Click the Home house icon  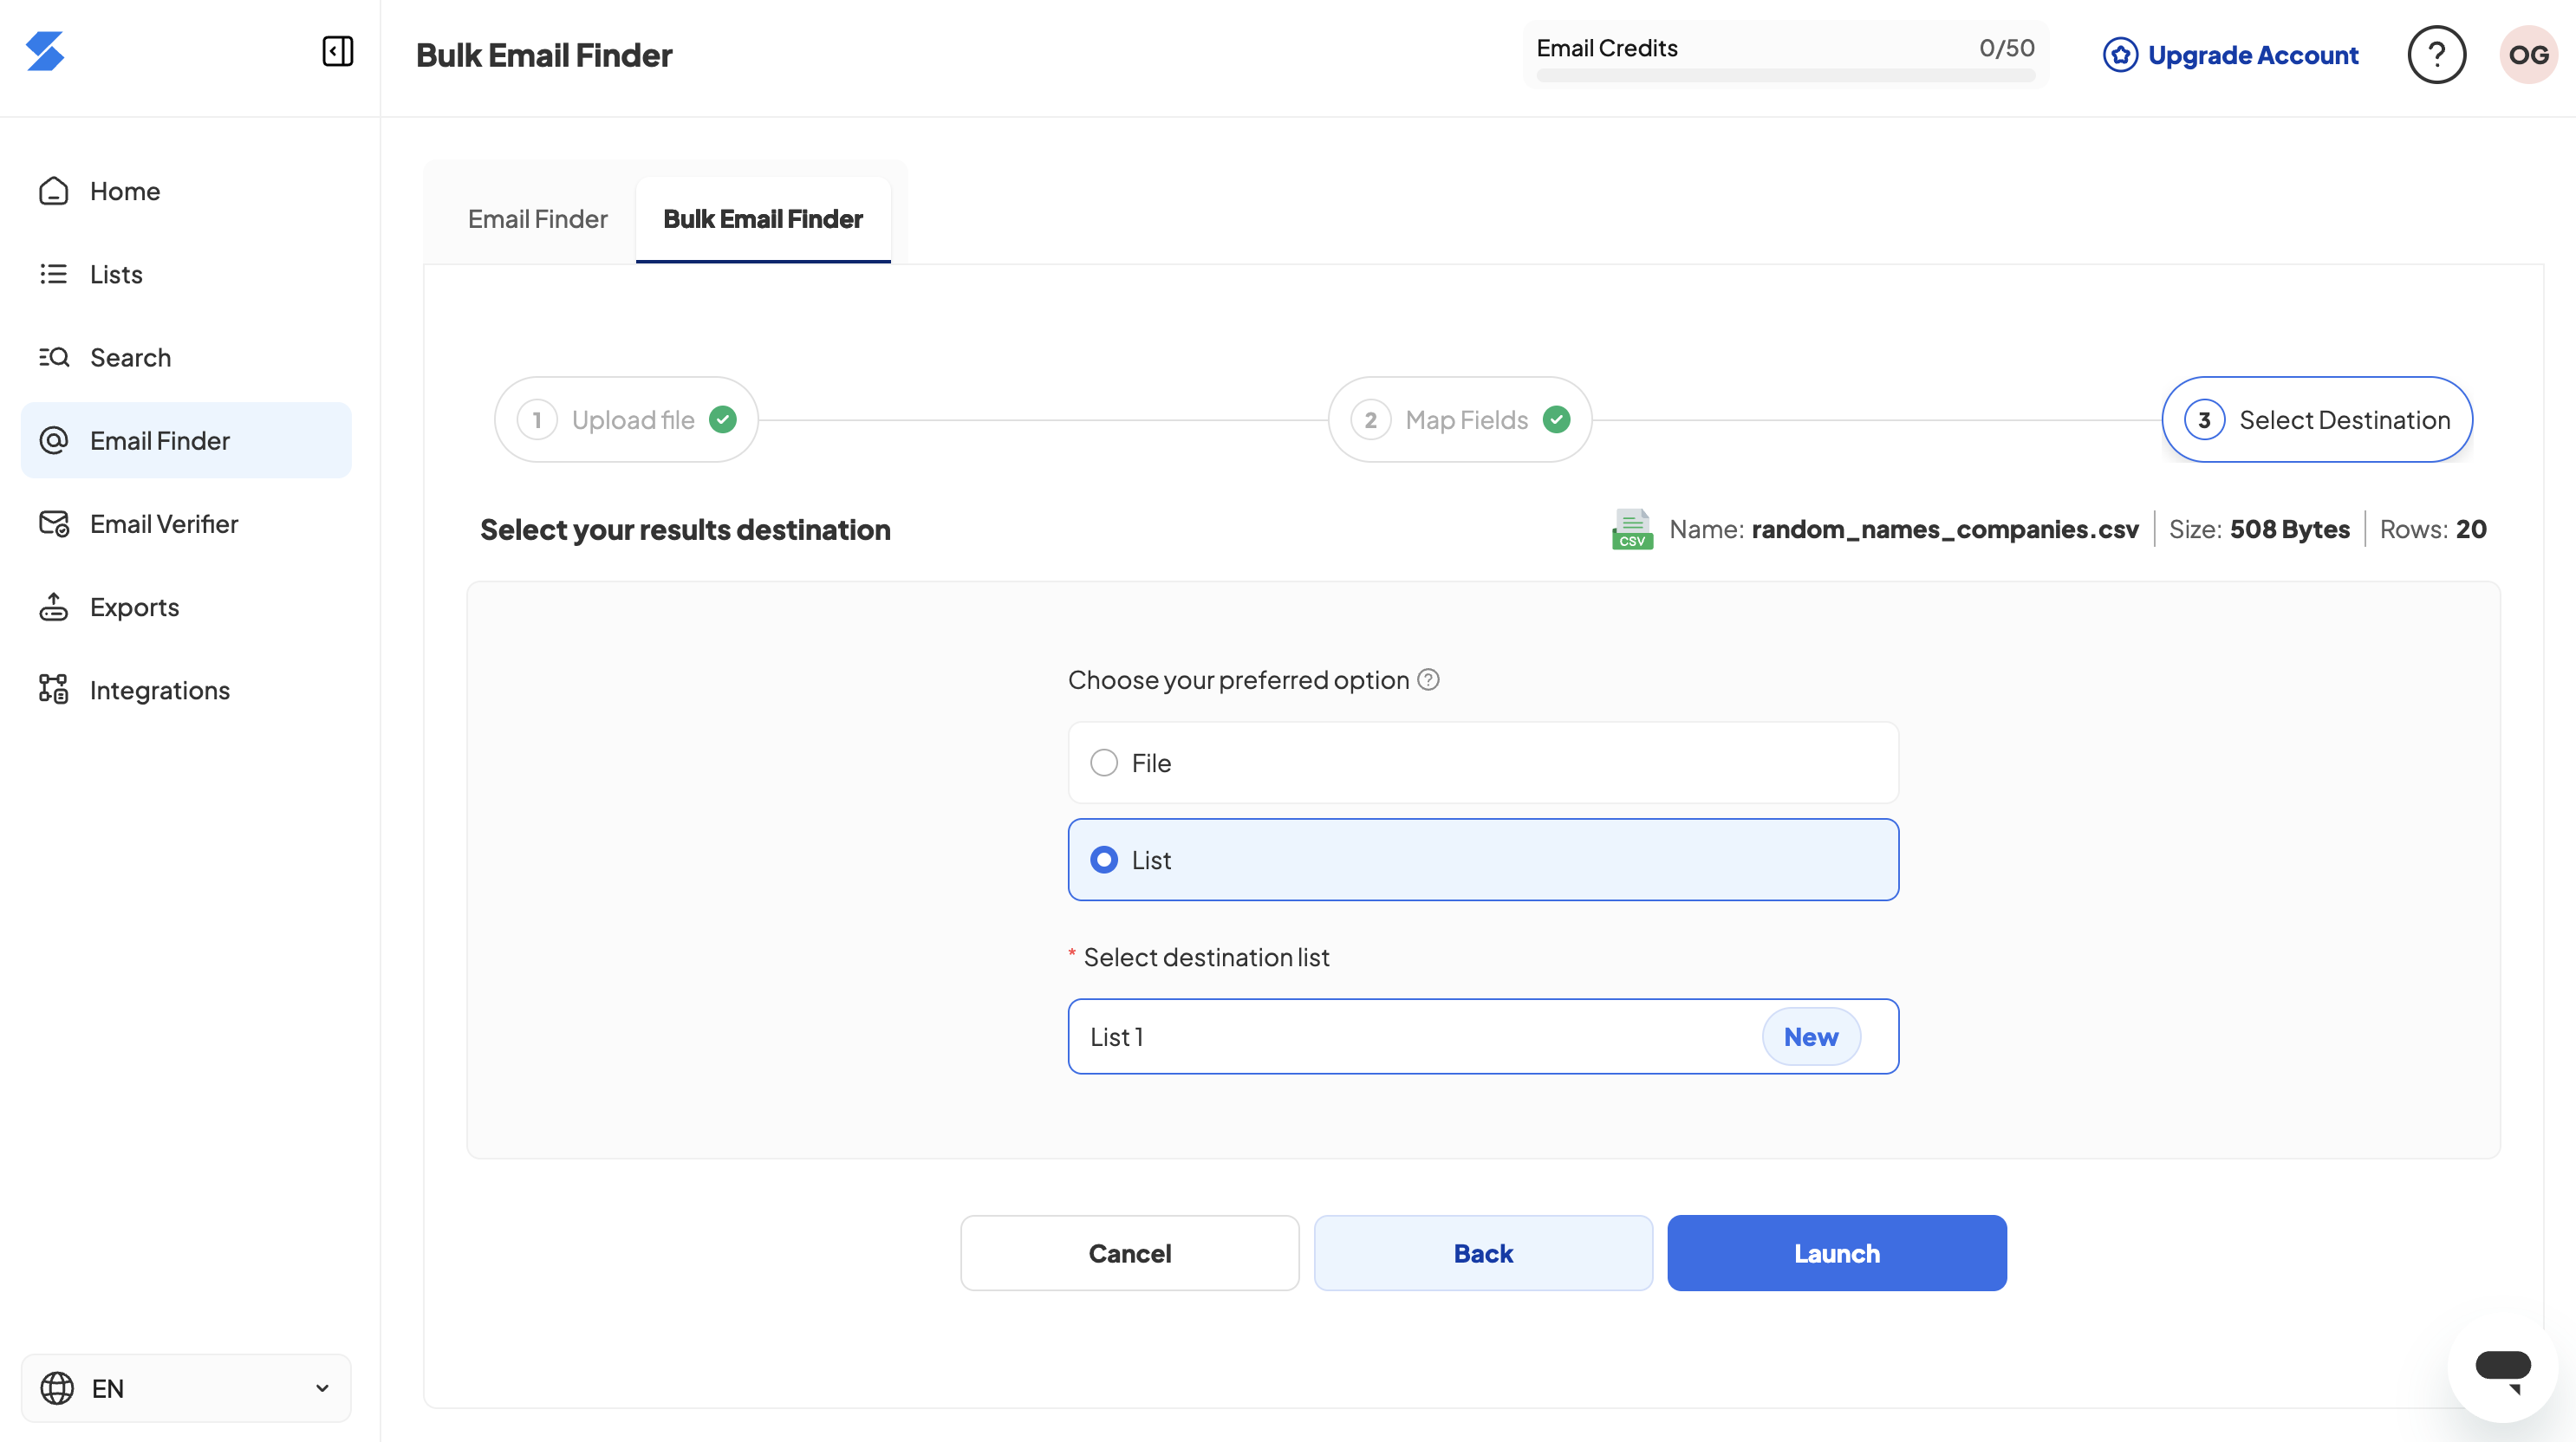(53, 190)
